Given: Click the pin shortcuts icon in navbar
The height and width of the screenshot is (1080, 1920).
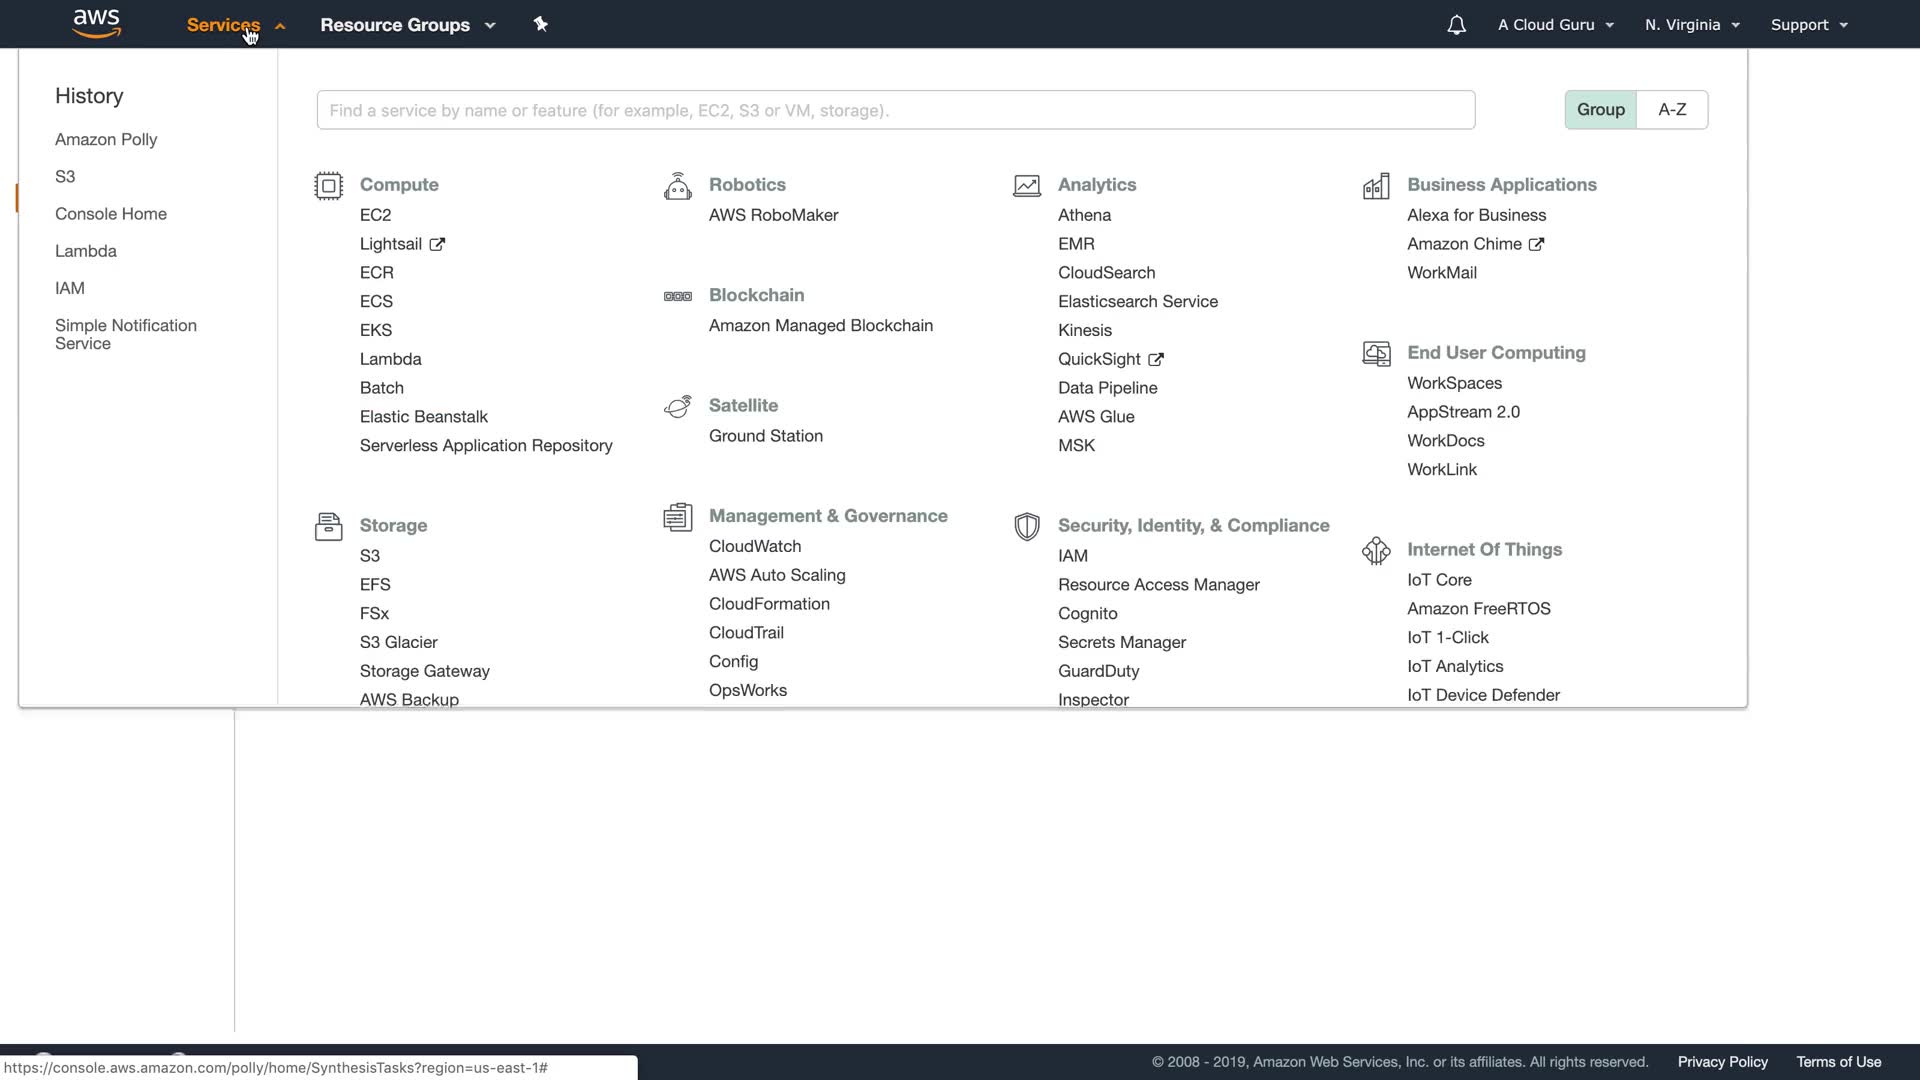Looking at the screenshot, I should point(541,24).
